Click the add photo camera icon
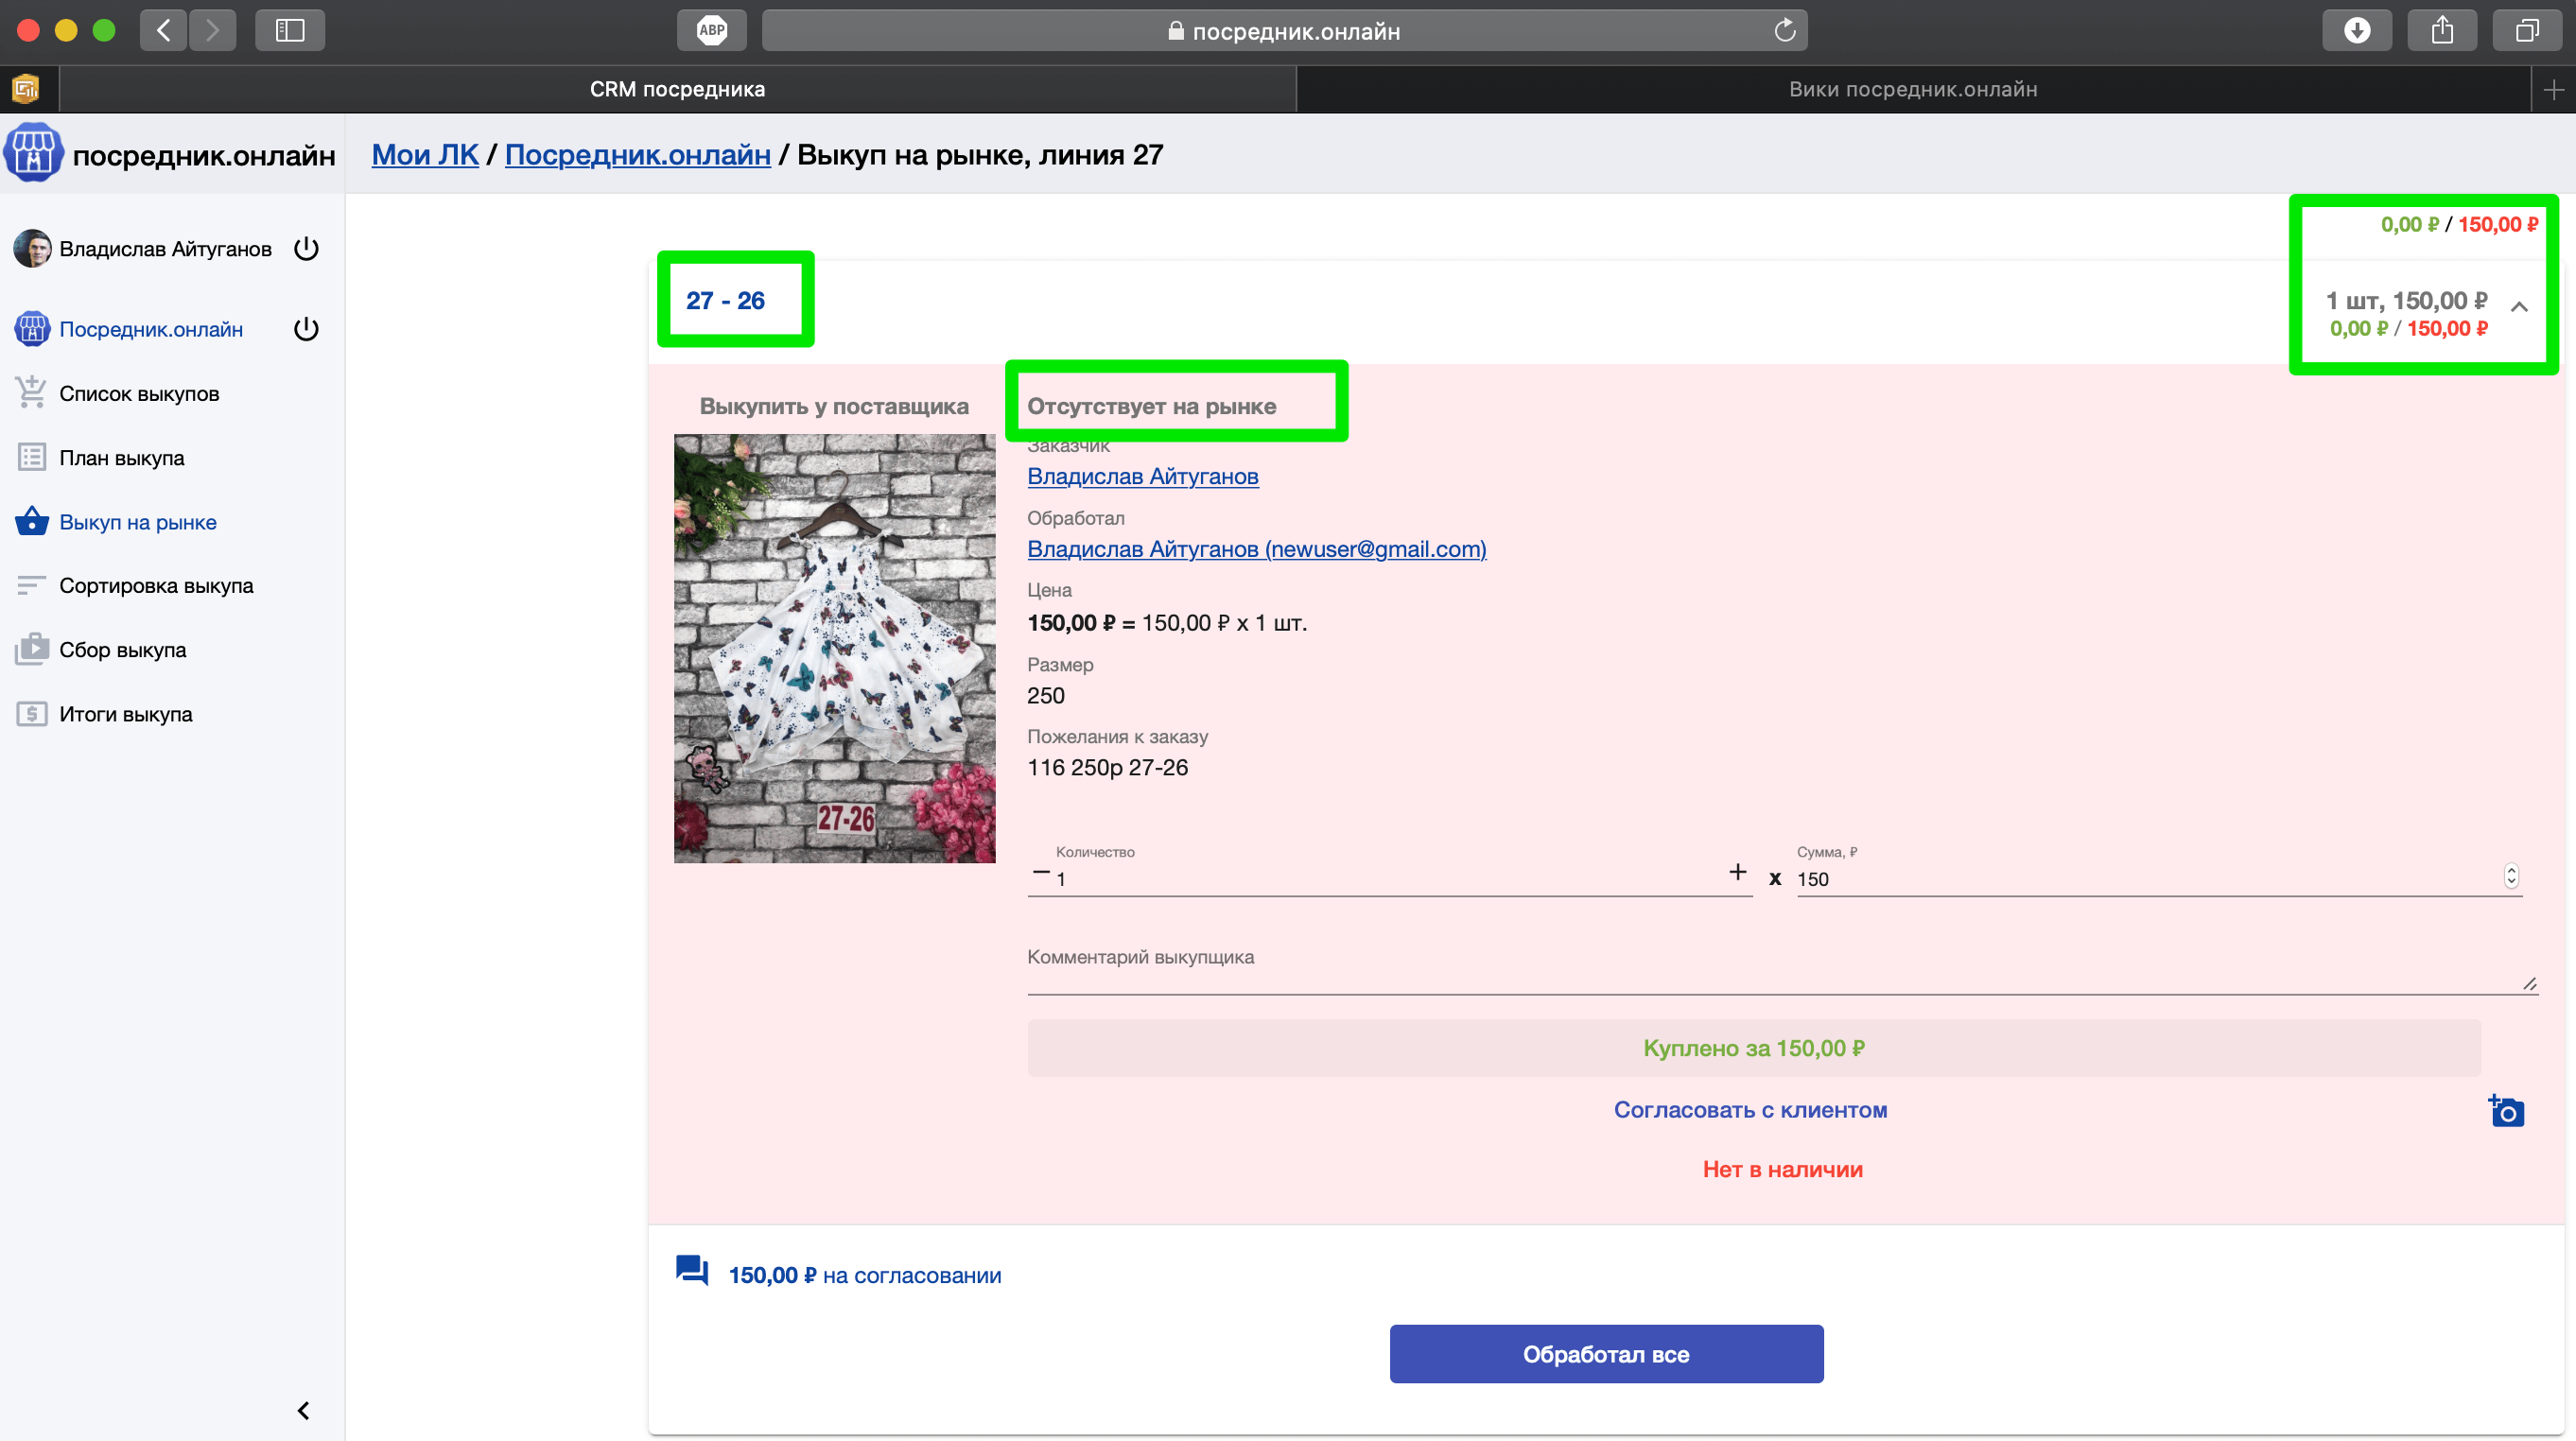This screenshot has width=2576, height=1441. coord(2506,1111)
